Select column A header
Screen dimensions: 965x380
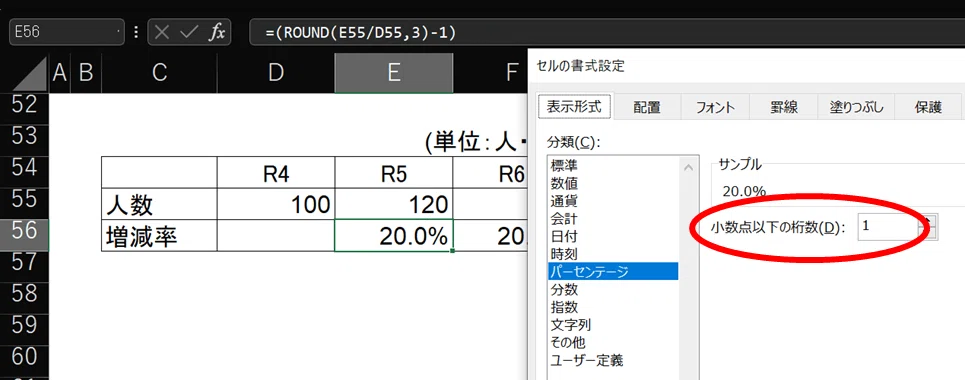pyautogui.click(x=60, y=73)
